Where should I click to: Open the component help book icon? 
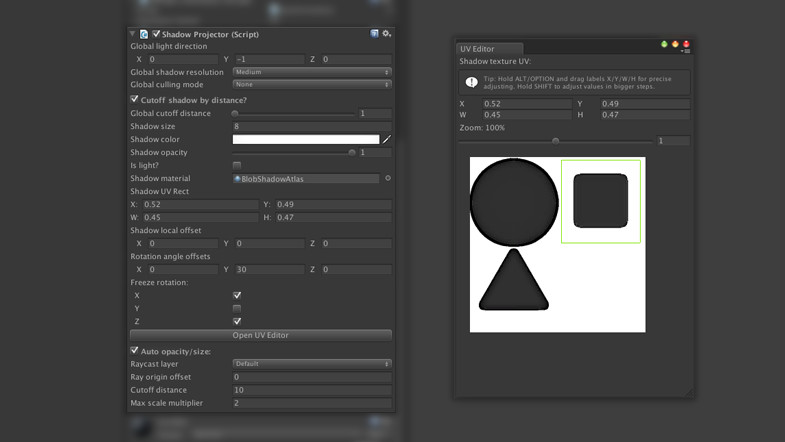click(x=374, y=34)
